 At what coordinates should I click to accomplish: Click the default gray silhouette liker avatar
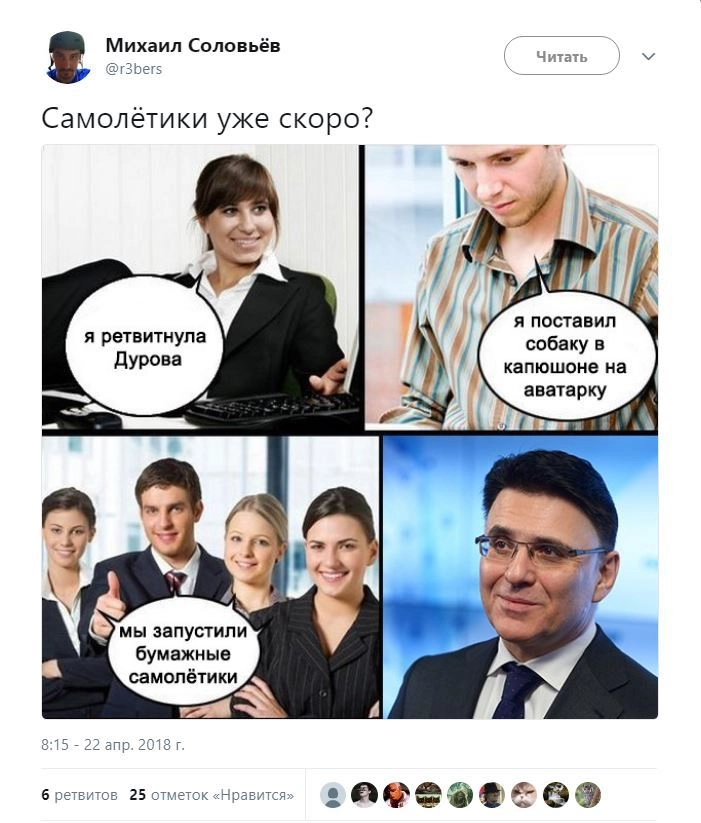pyautogui.click(x=333, y=795)
